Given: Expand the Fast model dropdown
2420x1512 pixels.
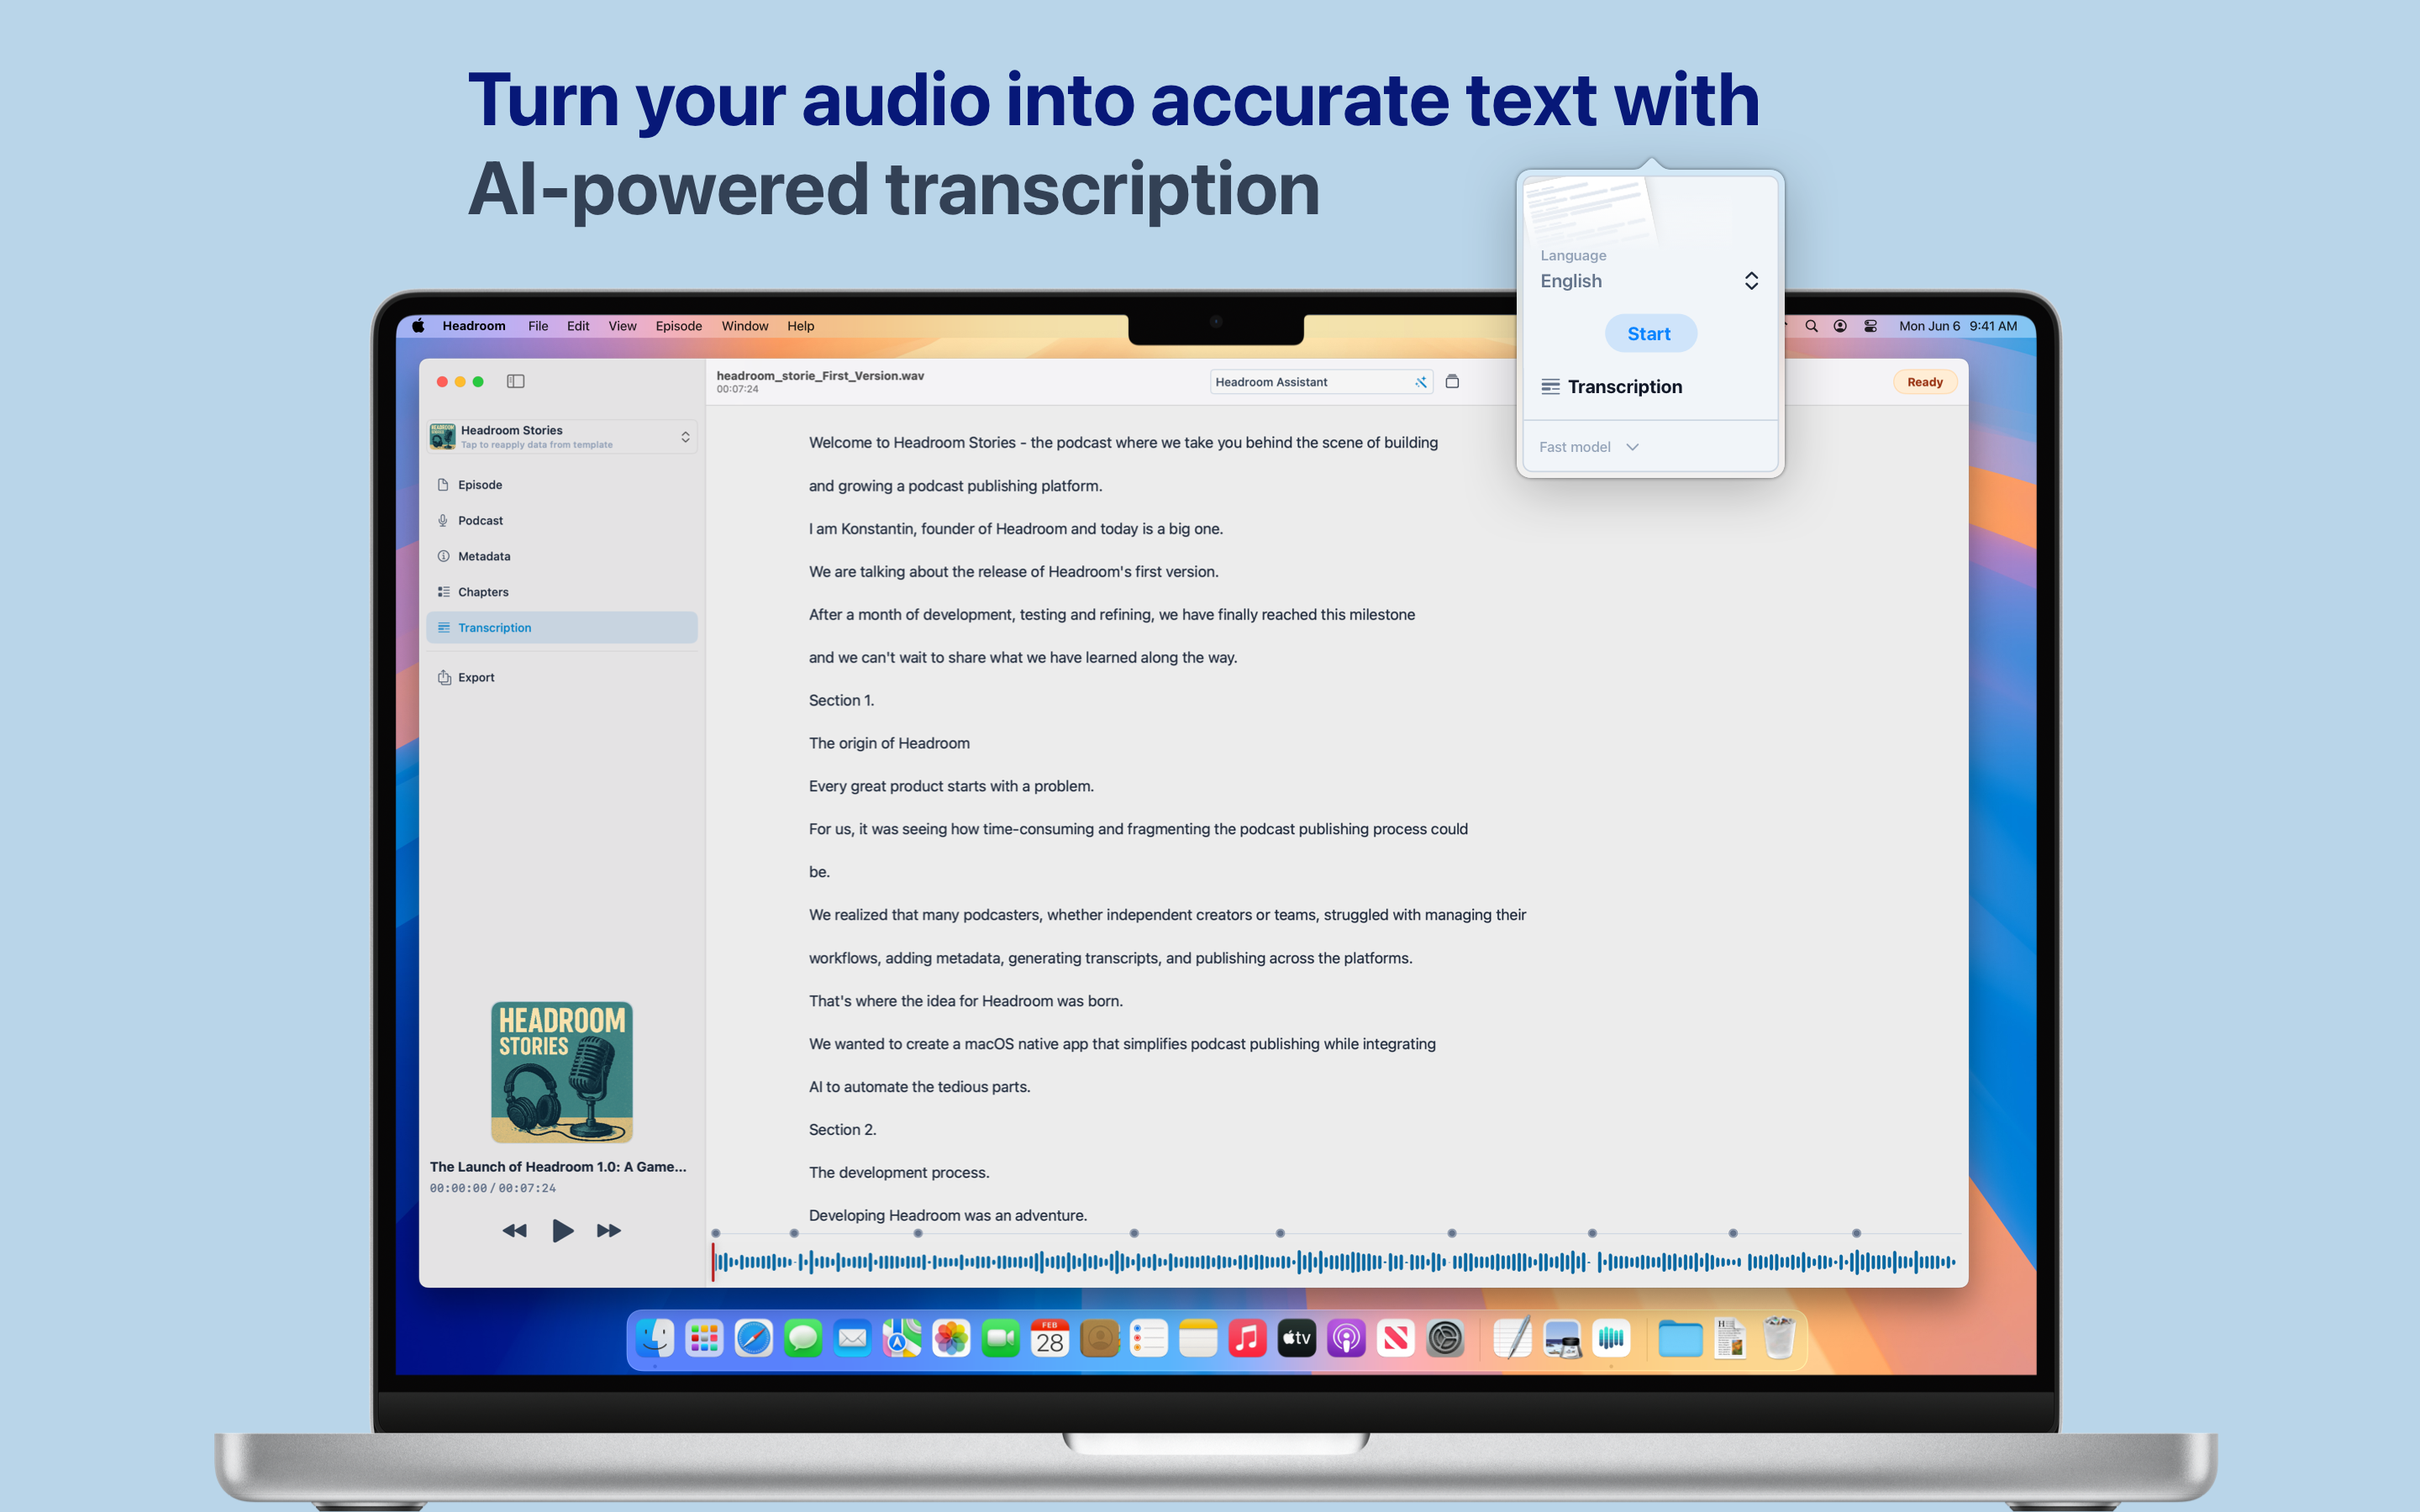Looking at the screenshot, I should tap(1589, 447).
